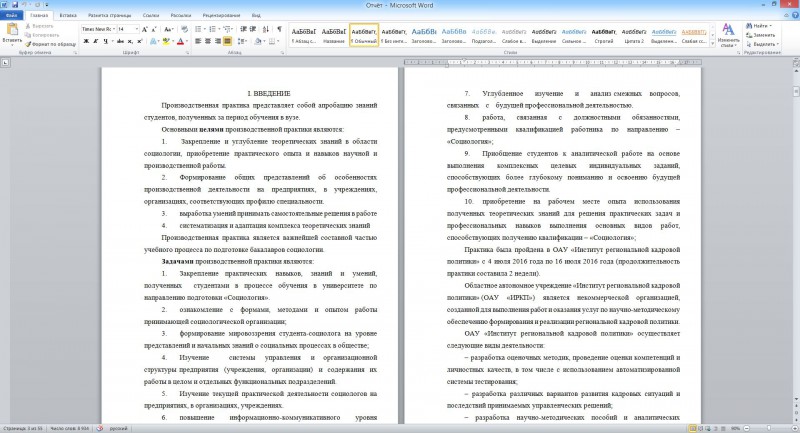The width and height of the screenshot is (800, 433).
Task: Switch to the Рассылки (Mailings) tab
Action: 181,16
